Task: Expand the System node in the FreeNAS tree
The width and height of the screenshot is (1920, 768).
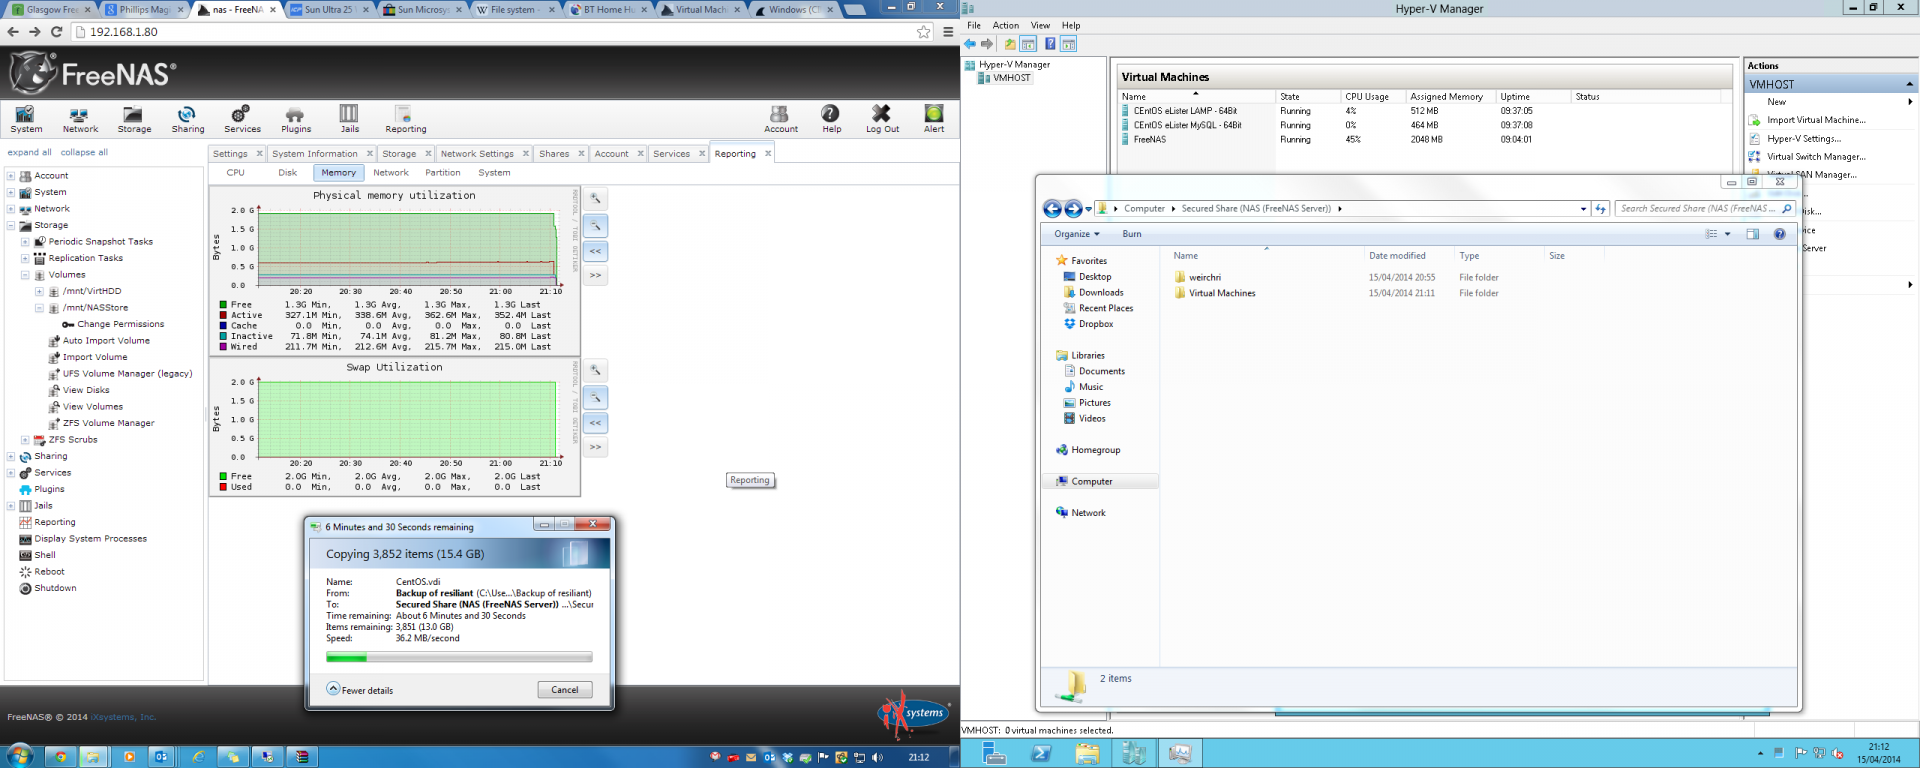Action: (x=11, y=192)
